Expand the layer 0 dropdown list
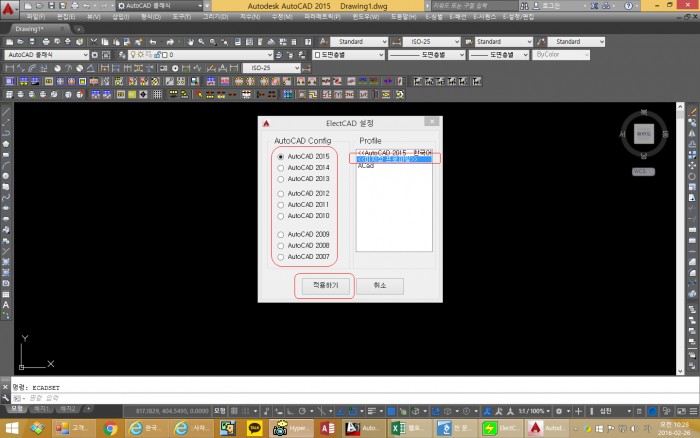 (270, 55)
